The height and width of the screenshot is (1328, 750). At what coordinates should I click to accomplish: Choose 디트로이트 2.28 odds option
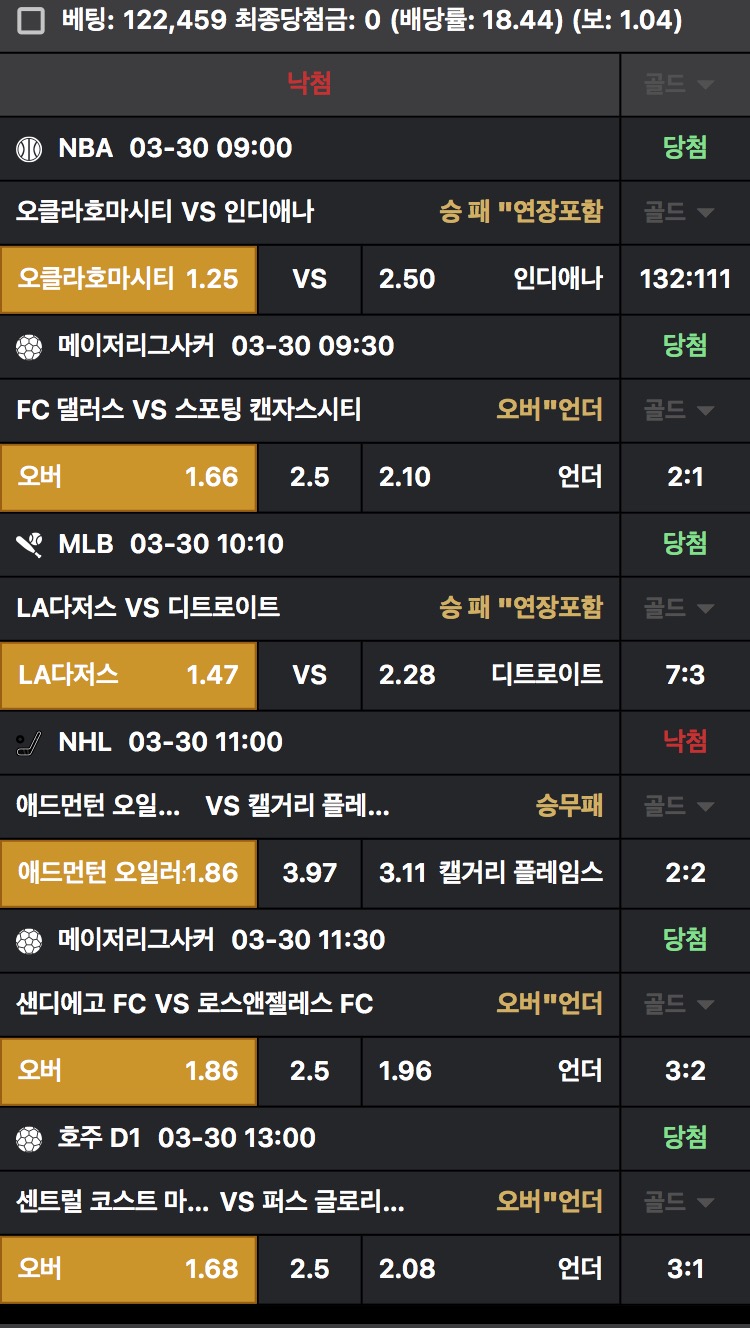pos(490,675)
